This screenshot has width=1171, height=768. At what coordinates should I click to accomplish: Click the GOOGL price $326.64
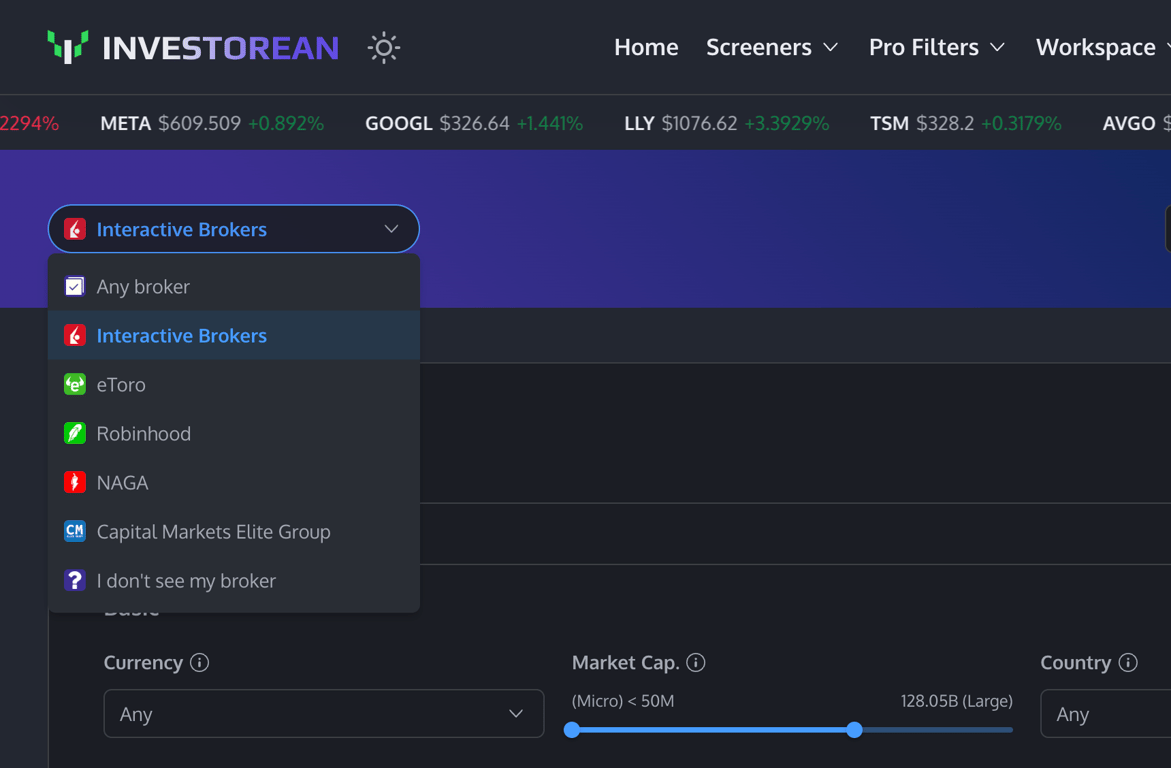474,123
